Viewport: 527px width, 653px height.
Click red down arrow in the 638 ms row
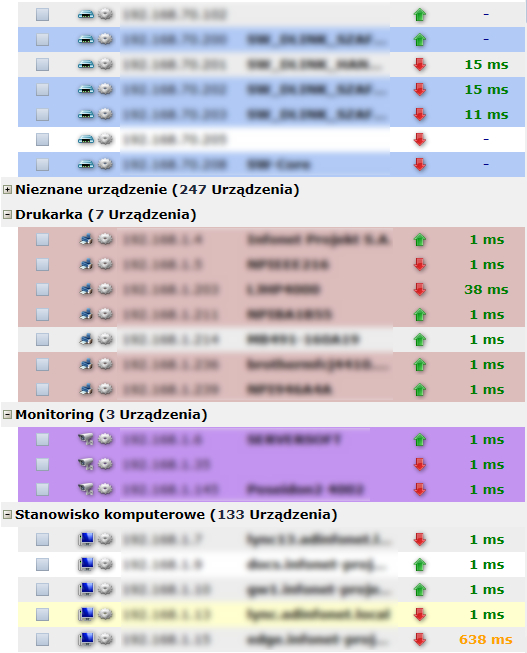pos(420,640)
